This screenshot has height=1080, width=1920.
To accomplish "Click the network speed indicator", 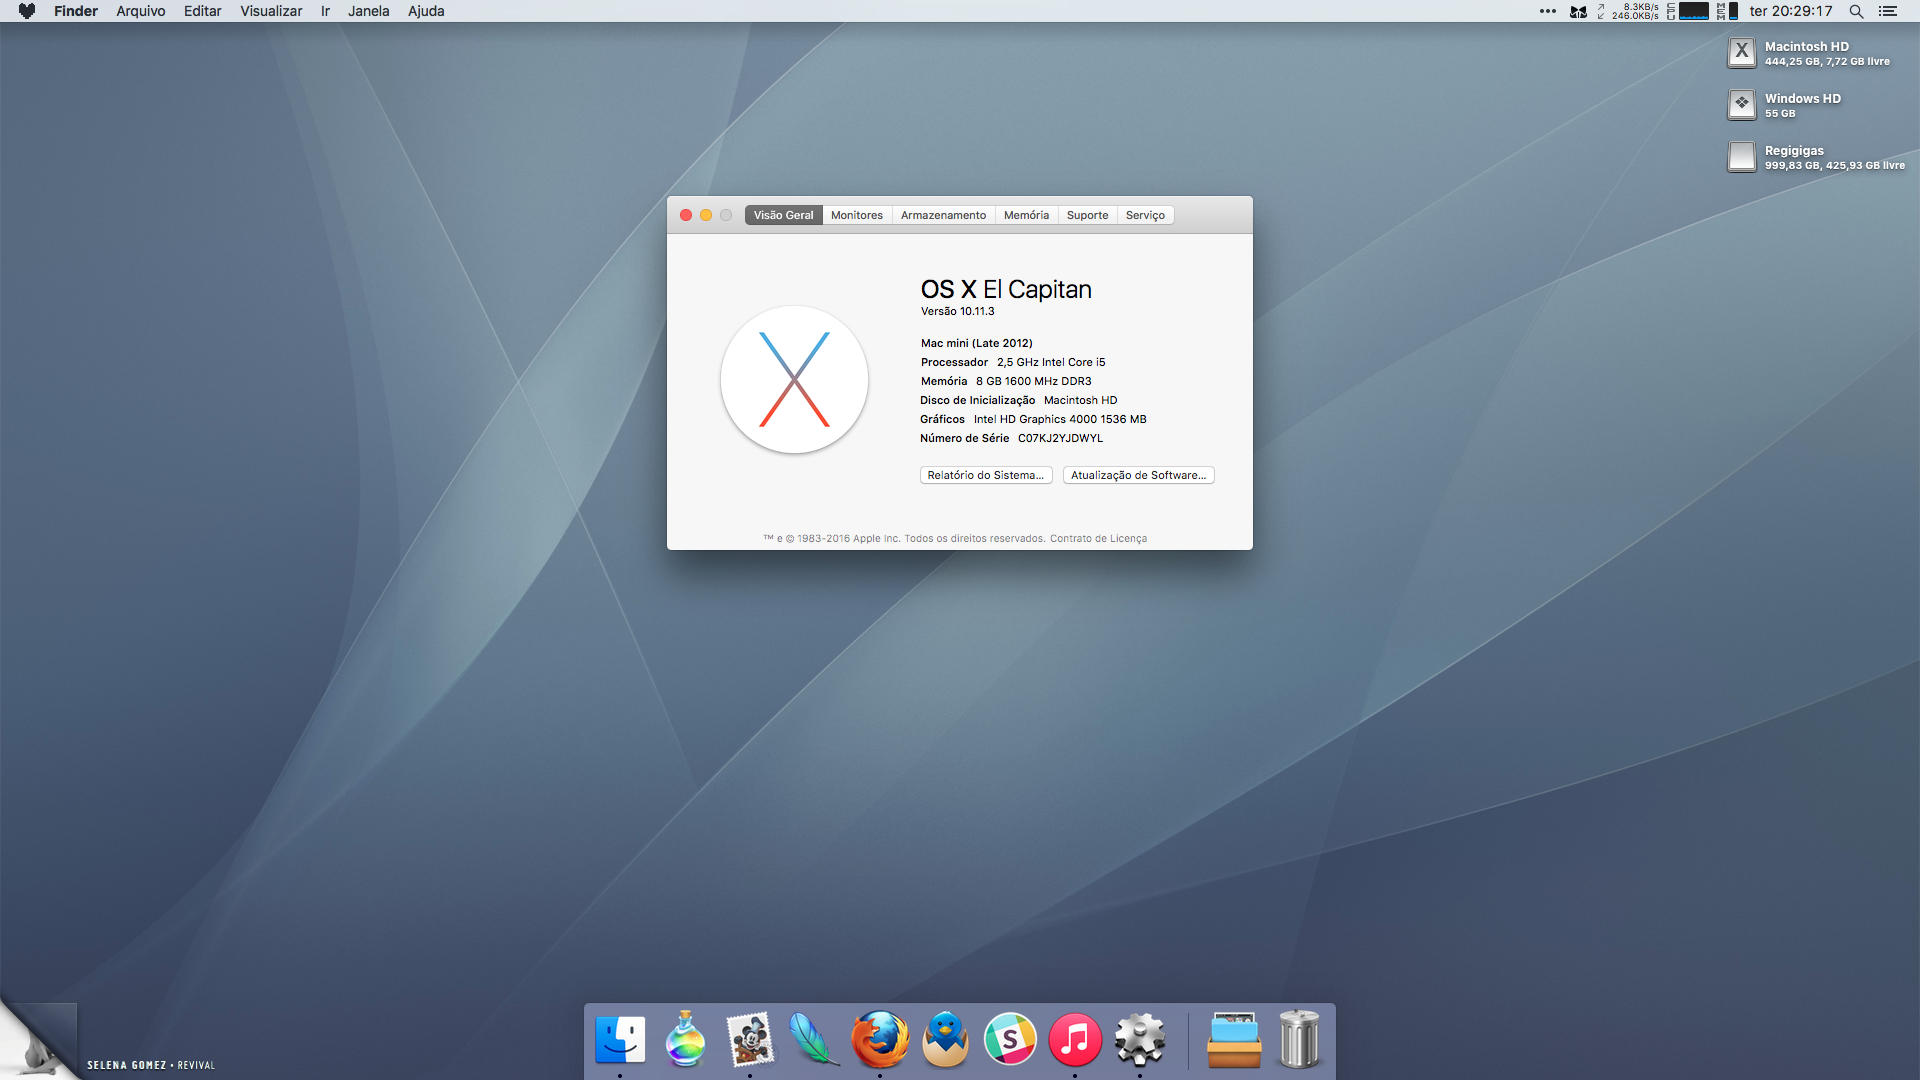I will point(1628,11).
